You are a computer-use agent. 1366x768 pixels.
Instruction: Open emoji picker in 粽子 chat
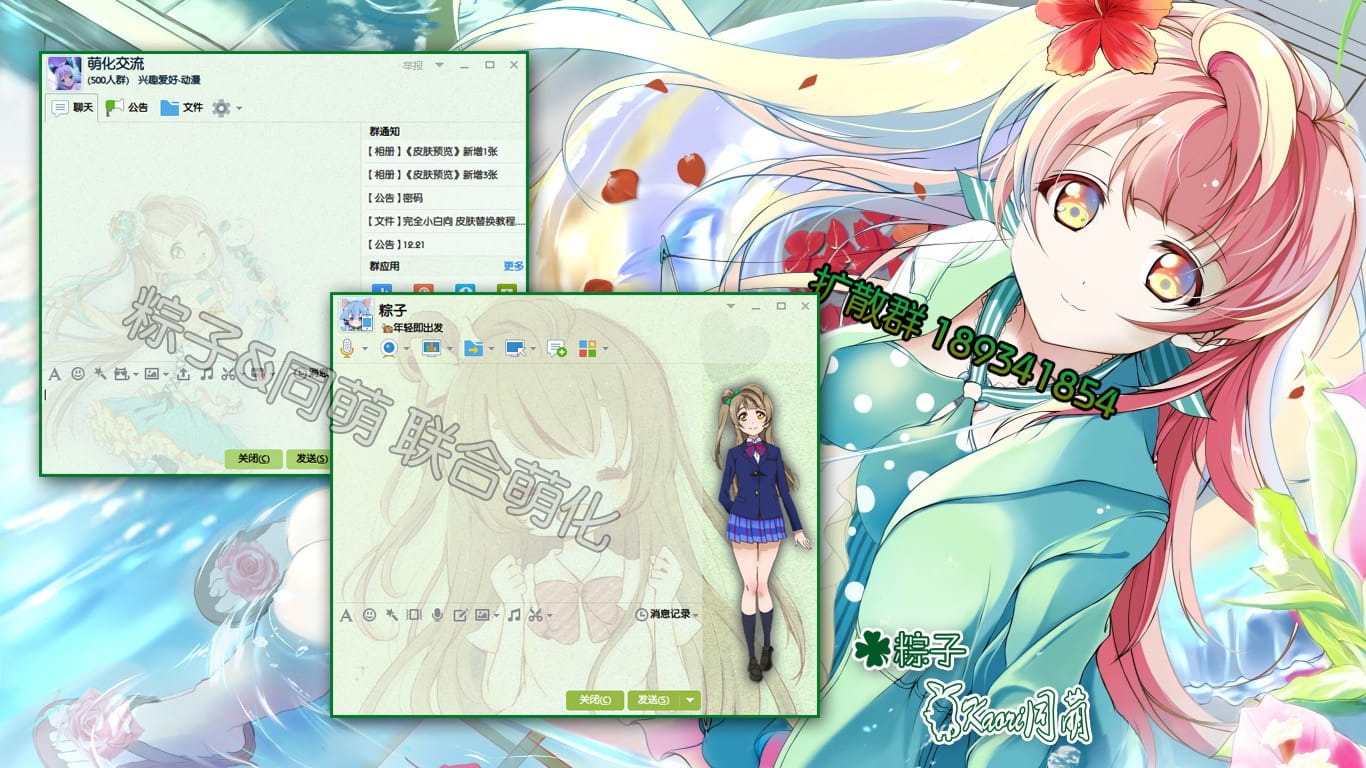click(369, 615)
